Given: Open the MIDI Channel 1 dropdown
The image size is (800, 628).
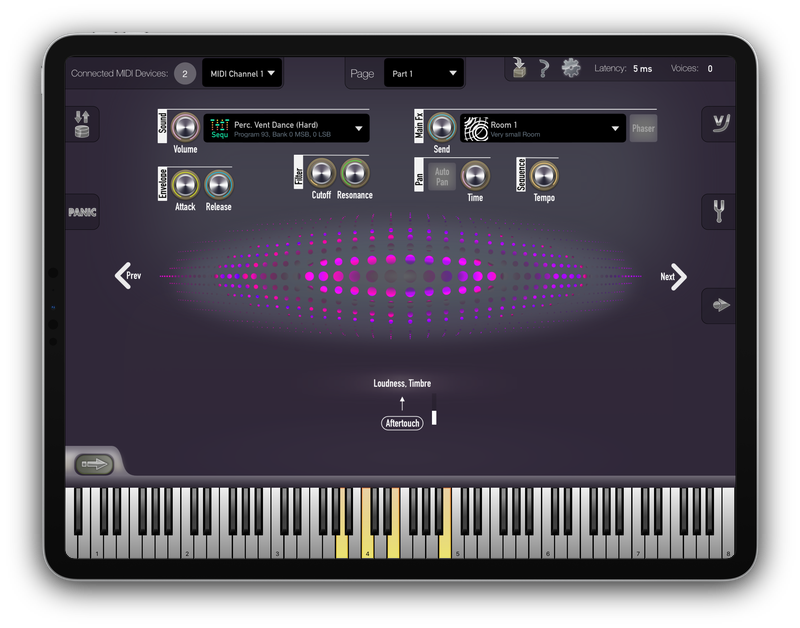Looking at the screenshot, I should [x=242, y=73].
